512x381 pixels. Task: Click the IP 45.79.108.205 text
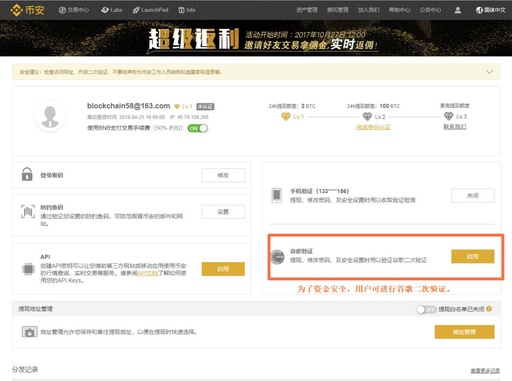(x=189, y=117)
